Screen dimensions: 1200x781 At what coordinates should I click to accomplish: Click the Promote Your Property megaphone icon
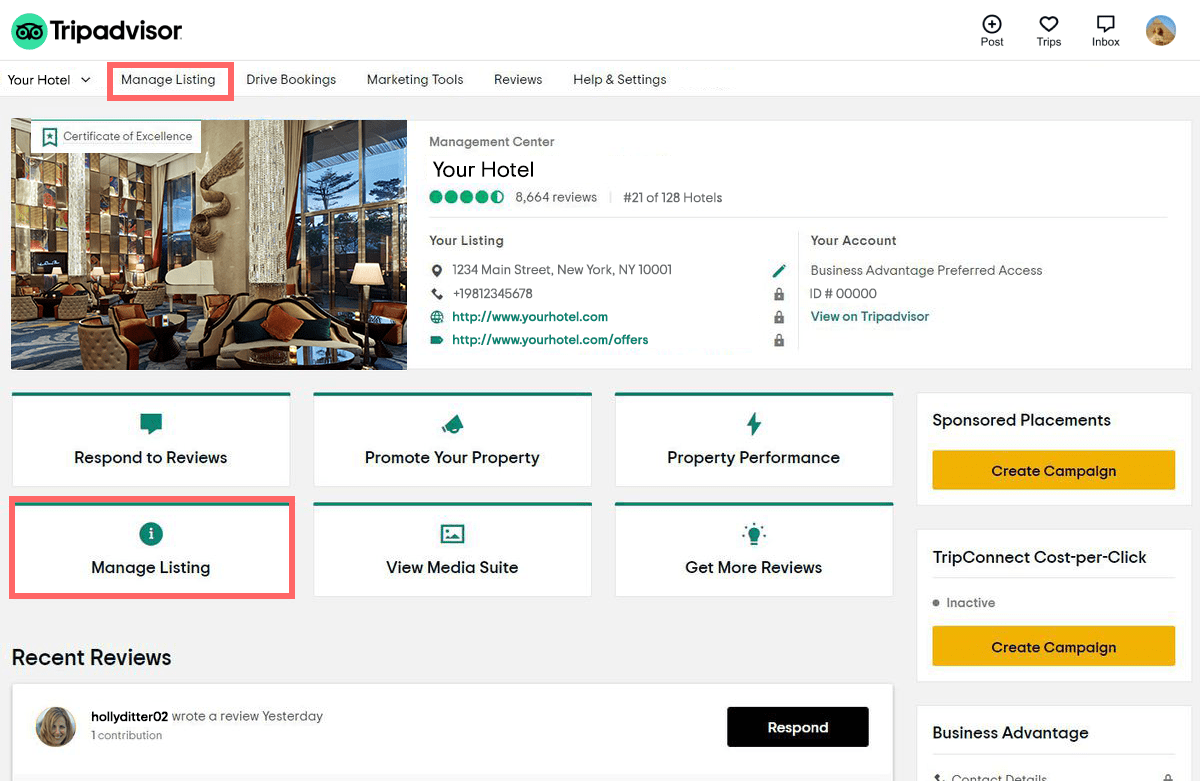pos(452,425)
